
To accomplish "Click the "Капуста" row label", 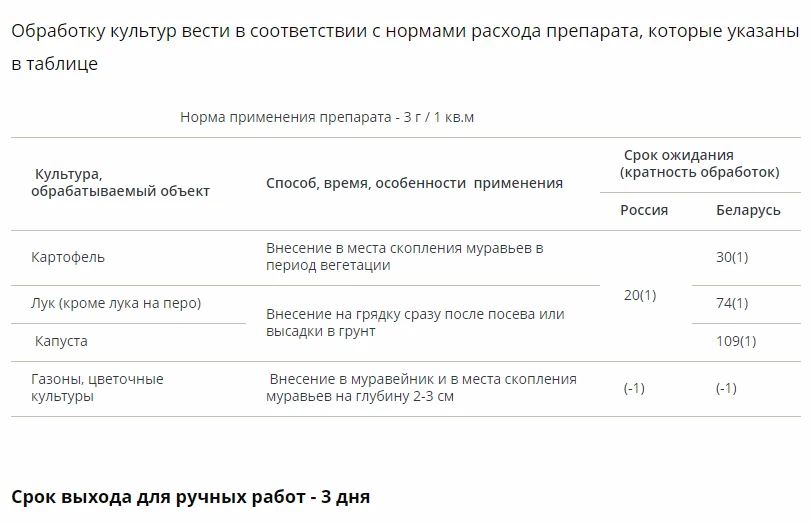I will tap(61, 341).
